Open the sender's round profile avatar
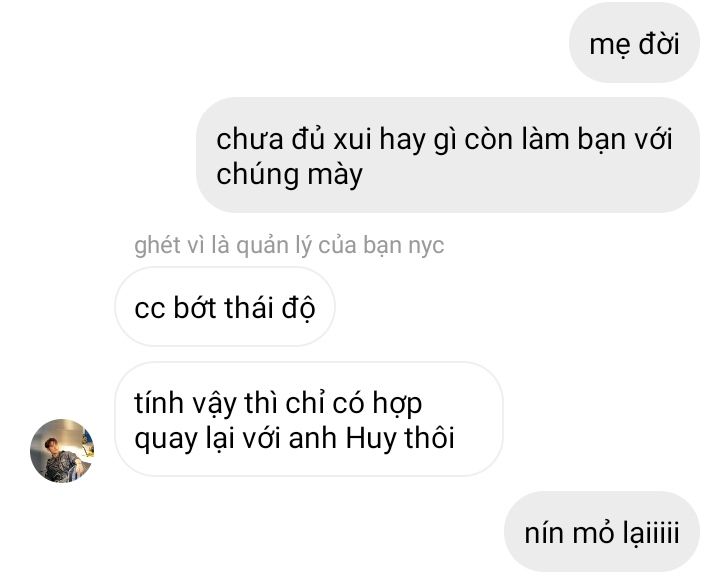 tap(62, 451)
